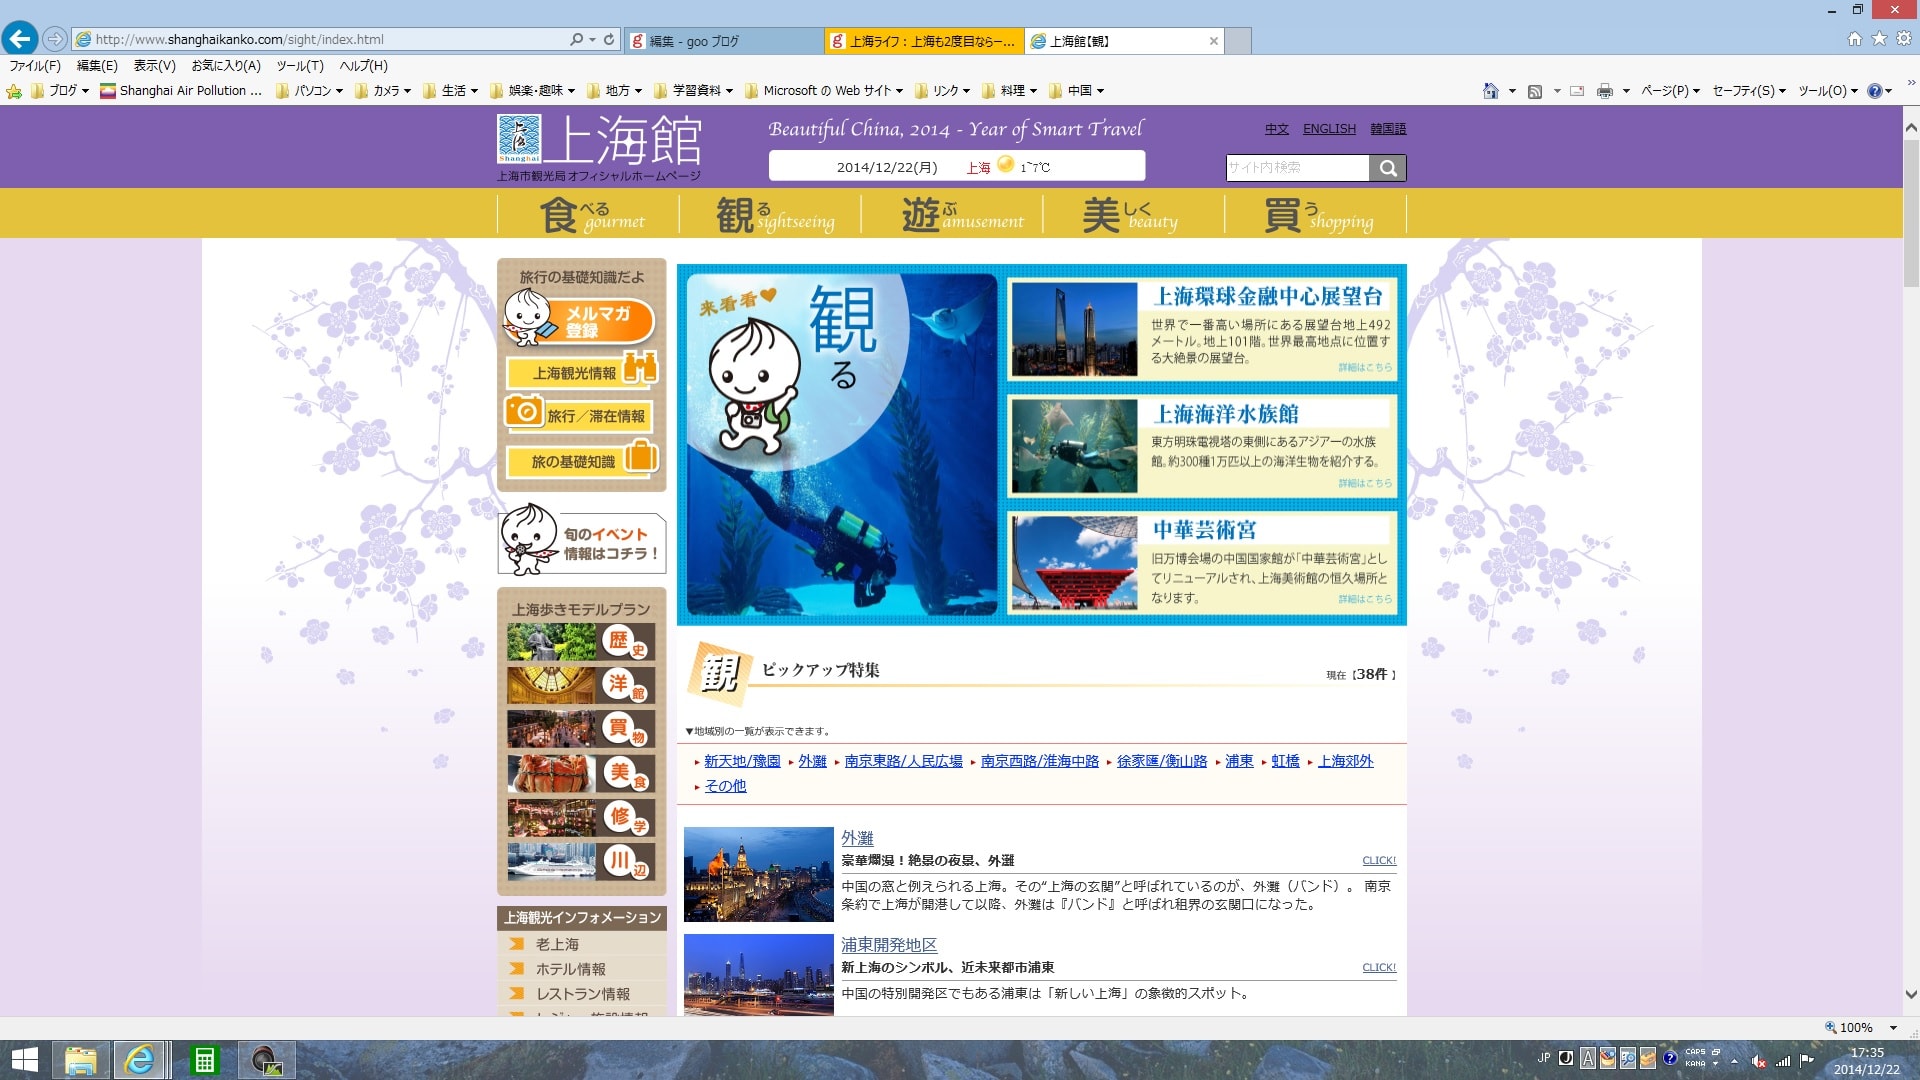
Task: Click the command bar print icon
Action: coord(1605,91)
